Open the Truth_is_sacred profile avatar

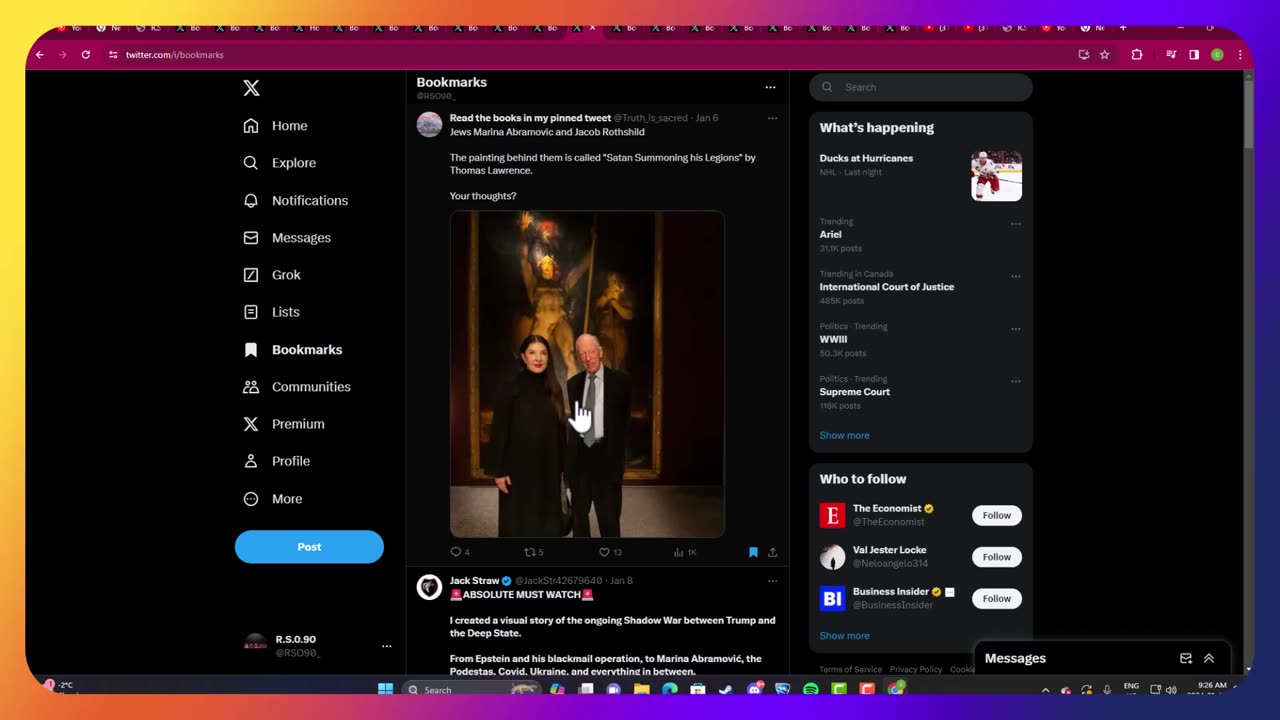coord(429,124)
